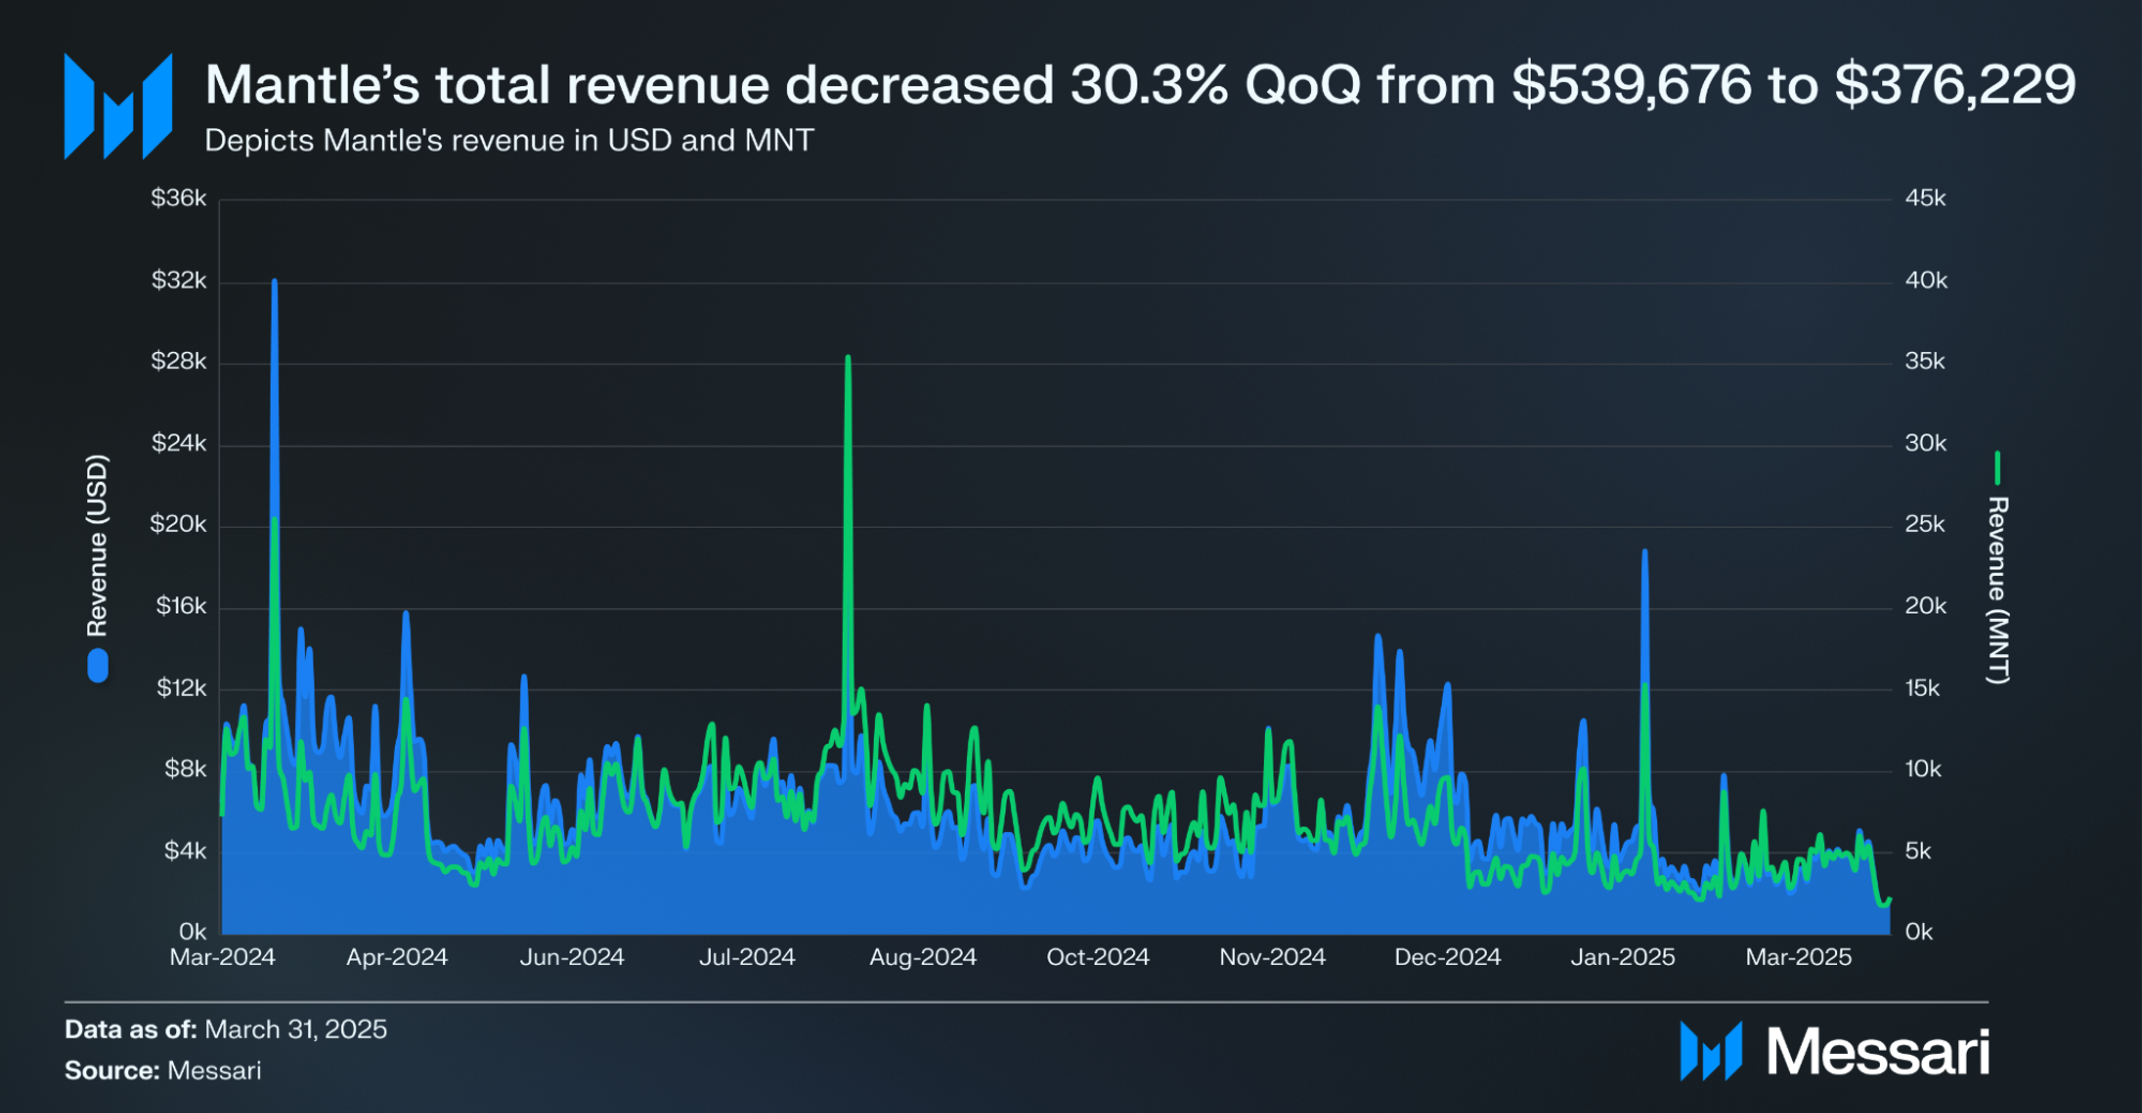
Task: Click the Apr-2024 x-axis label
Action: pos(397,957)
